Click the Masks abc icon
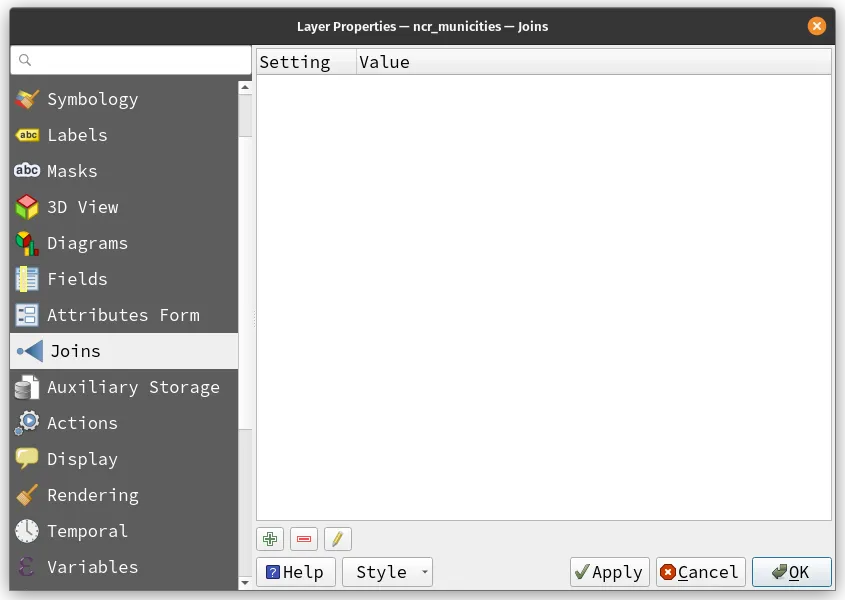845x600 pixels. pyautogui.click(x=28, y=170)
